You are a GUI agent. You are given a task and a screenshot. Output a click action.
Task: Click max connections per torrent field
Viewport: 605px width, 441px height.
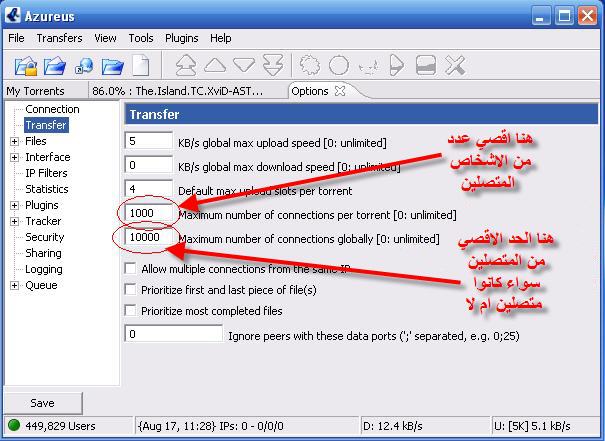[149, 213]
